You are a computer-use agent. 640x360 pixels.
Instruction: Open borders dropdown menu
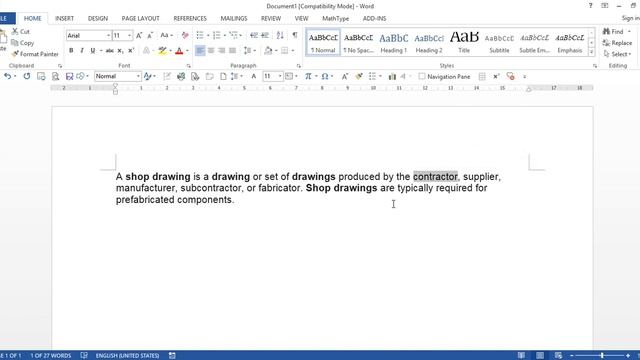pos(293,51)
